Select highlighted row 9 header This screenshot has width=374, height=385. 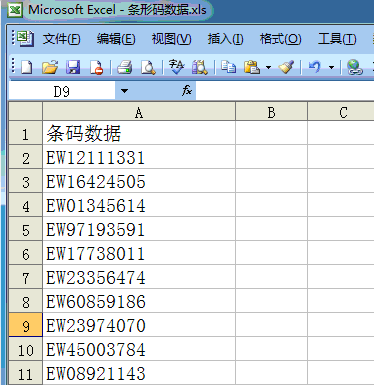25,325
